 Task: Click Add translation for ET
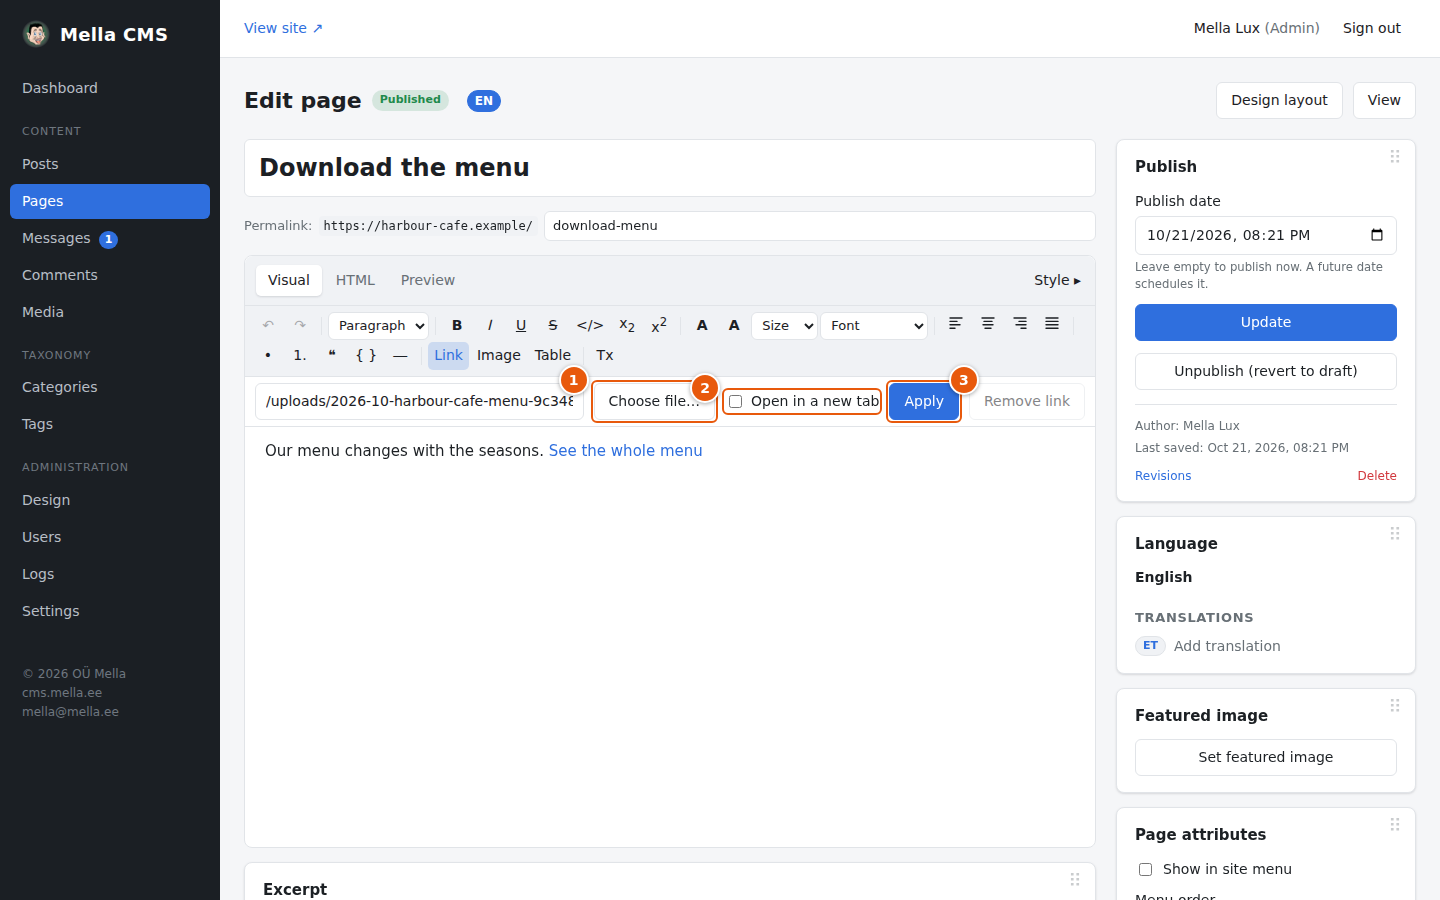pos(1227,646)
